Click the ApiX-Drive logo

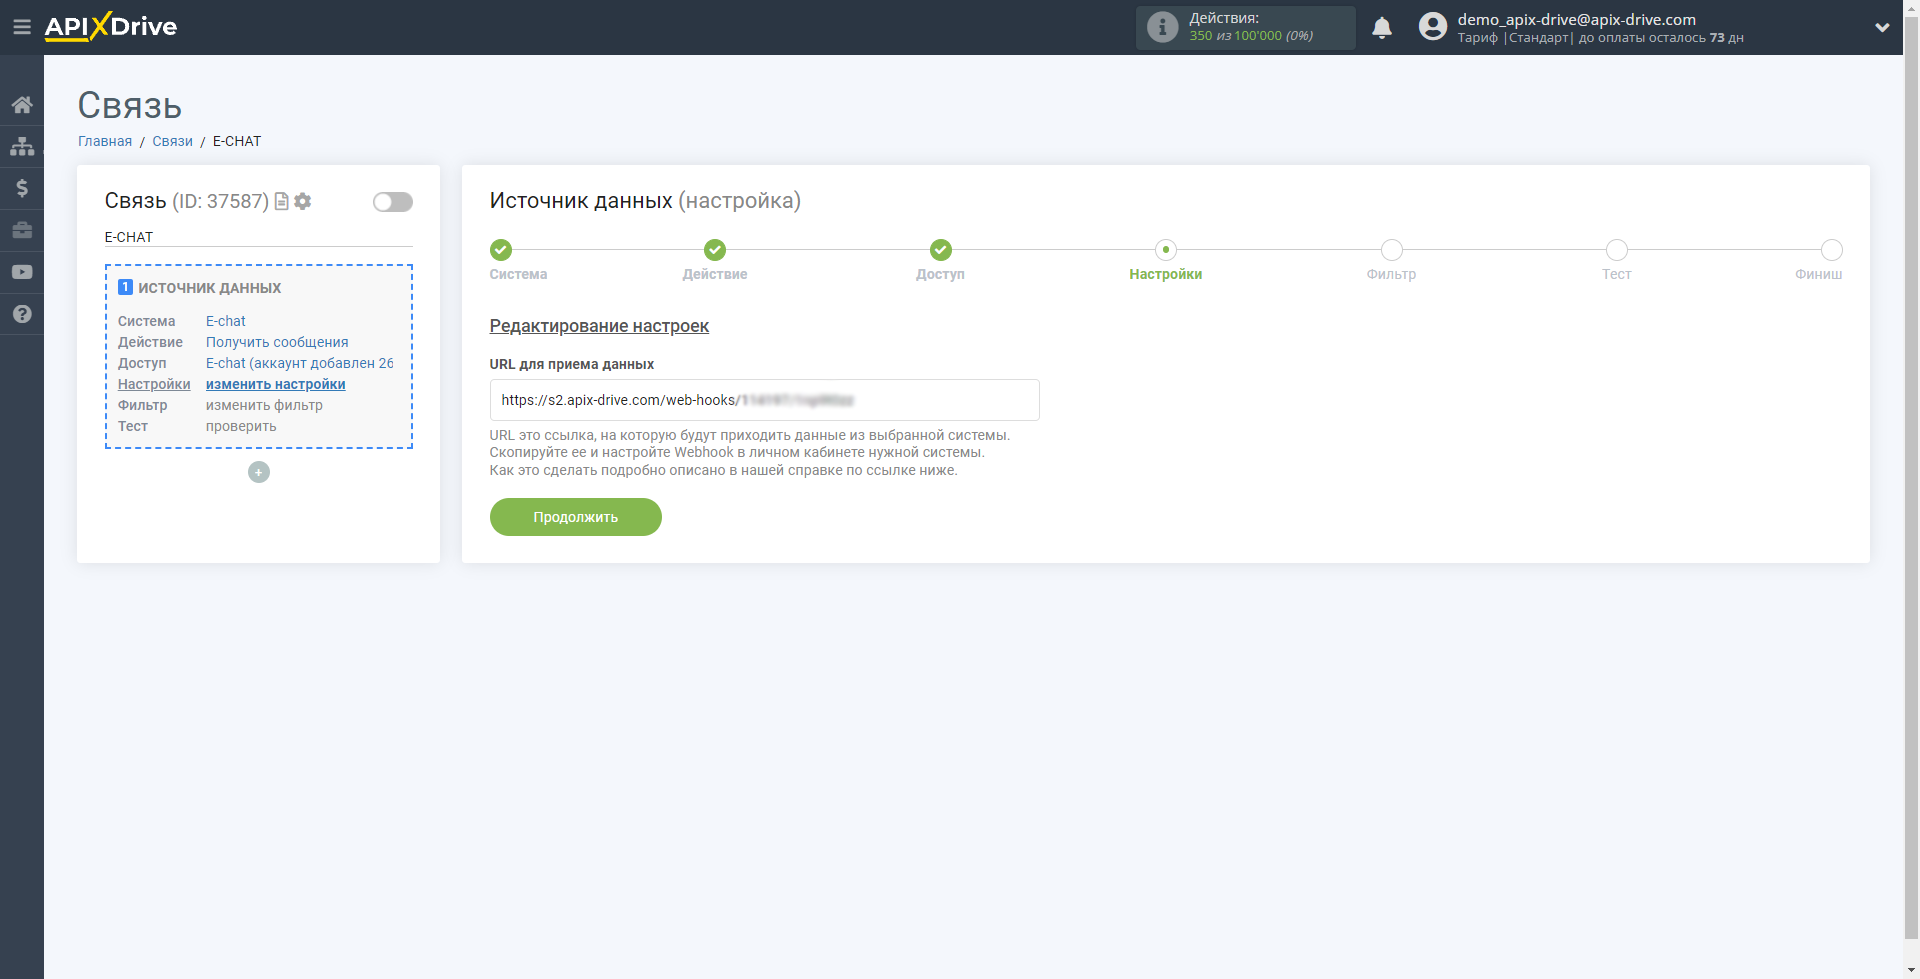pyautogui.click(x=111, y=27)
